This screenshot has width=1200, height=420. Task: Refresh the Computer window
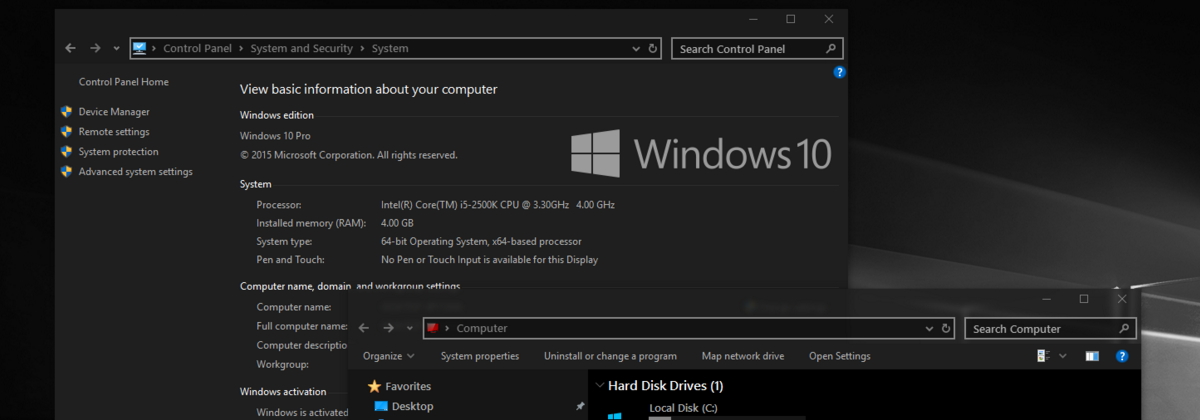point(946,328)
